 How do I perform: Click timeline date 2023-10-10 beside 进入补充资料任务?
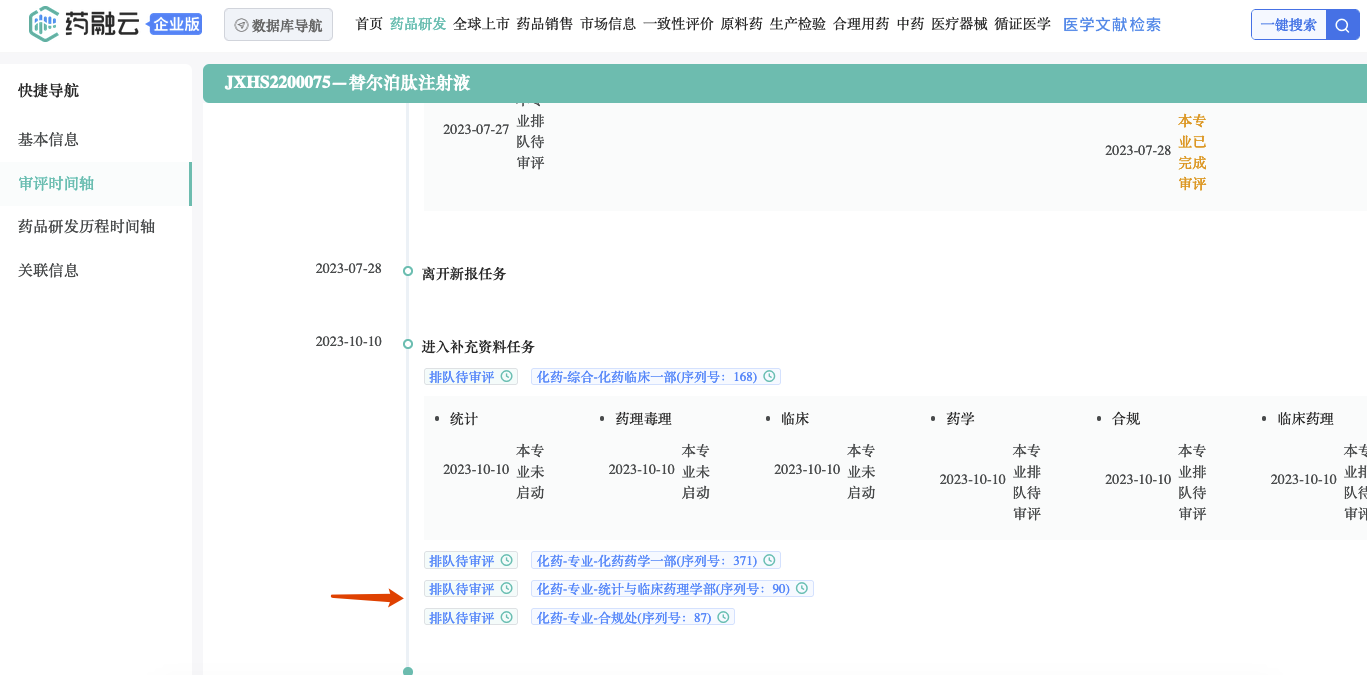[x=348, y=342]
